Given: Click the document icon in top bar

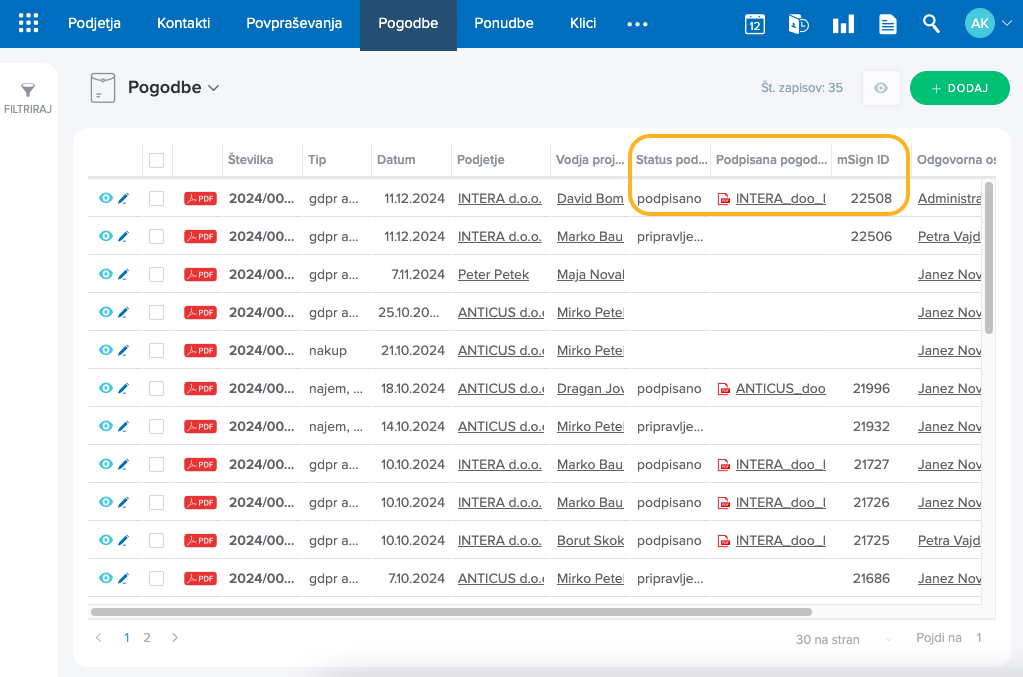Looking at the screenshot, I should pyautogui.click(x=887, y=24).
